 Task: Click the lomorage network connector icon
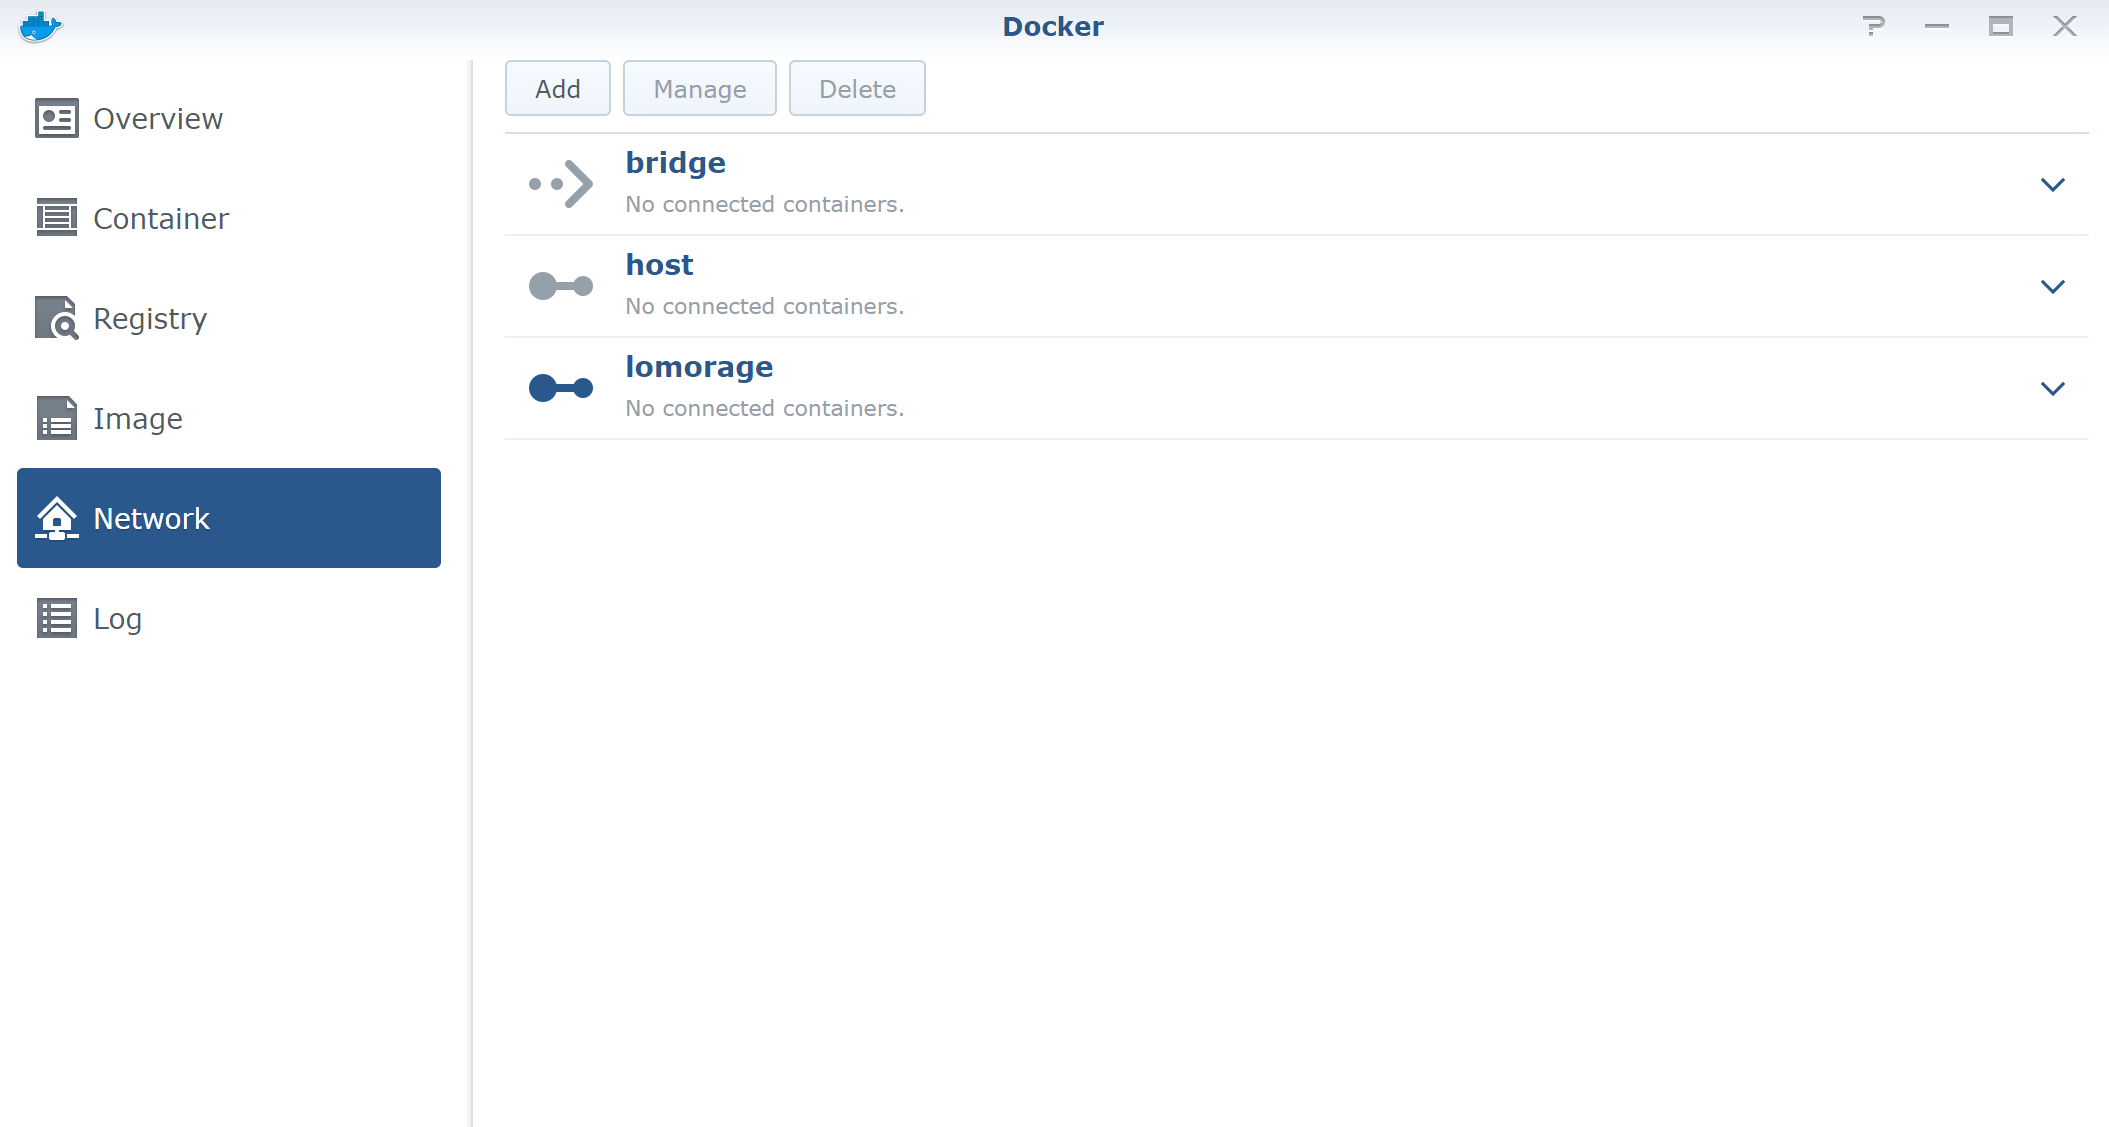click(x=561, y=388)
